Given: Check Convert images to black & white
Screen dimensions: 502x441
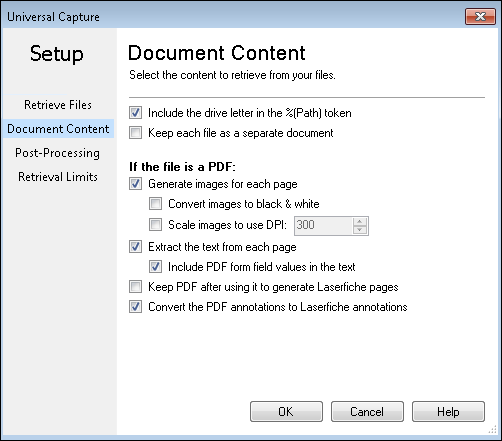Looking at the screenshot, I should pos(155,204).
